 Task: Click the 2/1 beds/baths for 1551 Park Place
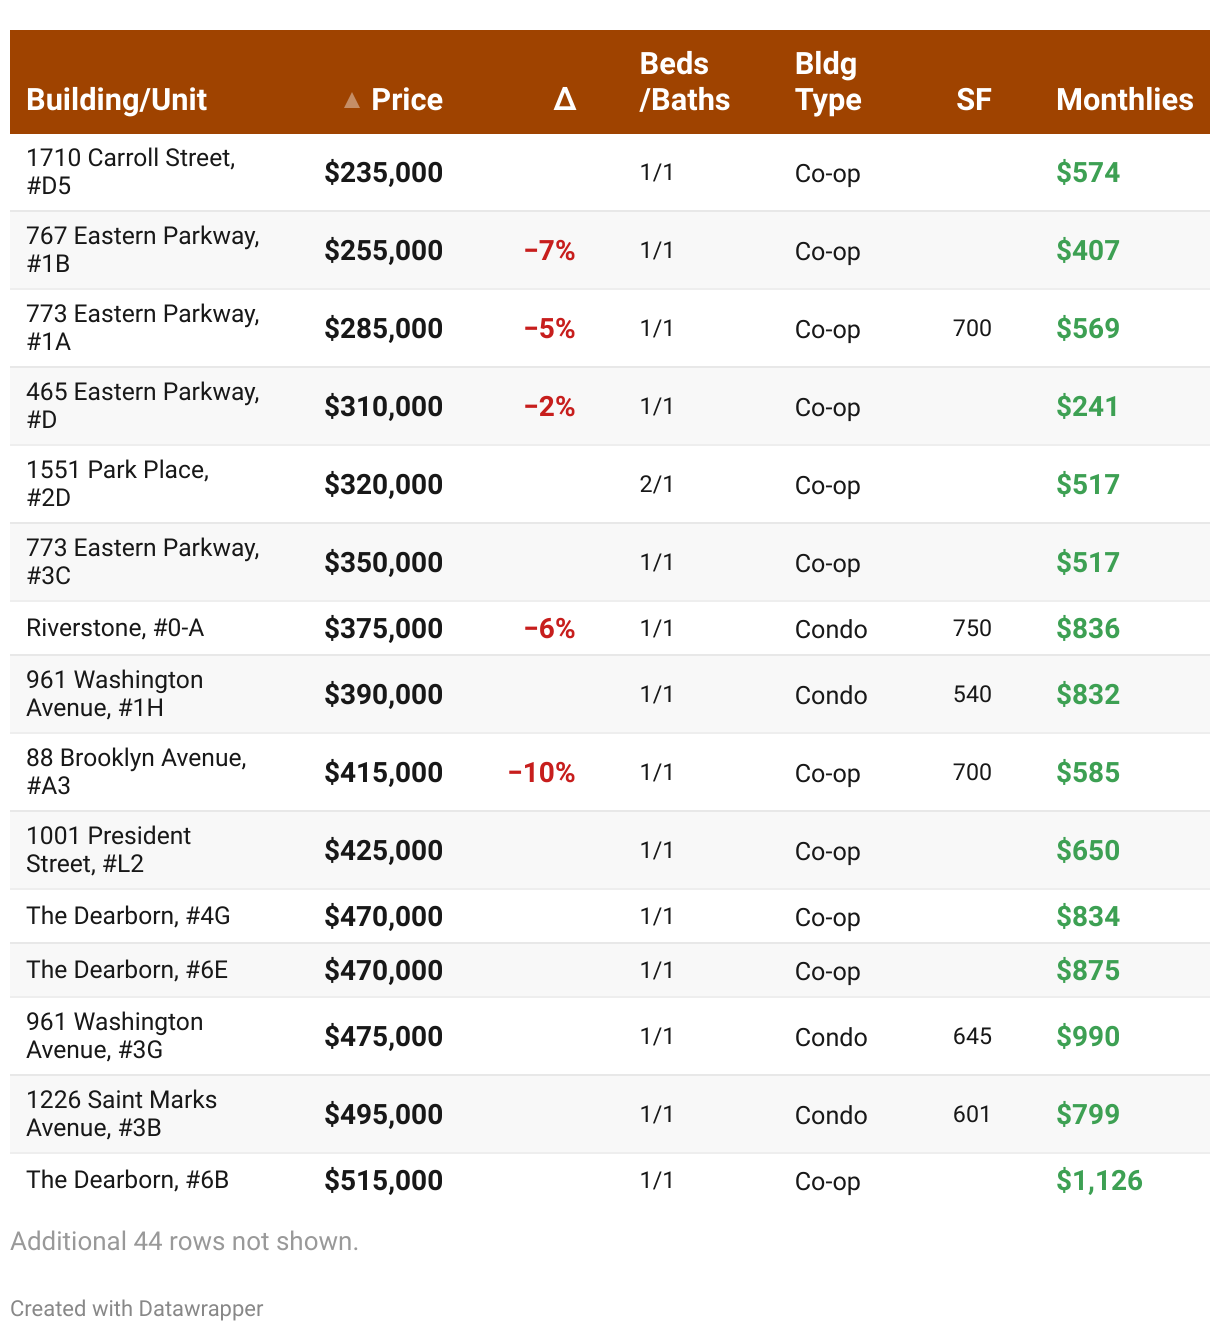(656, 484)
